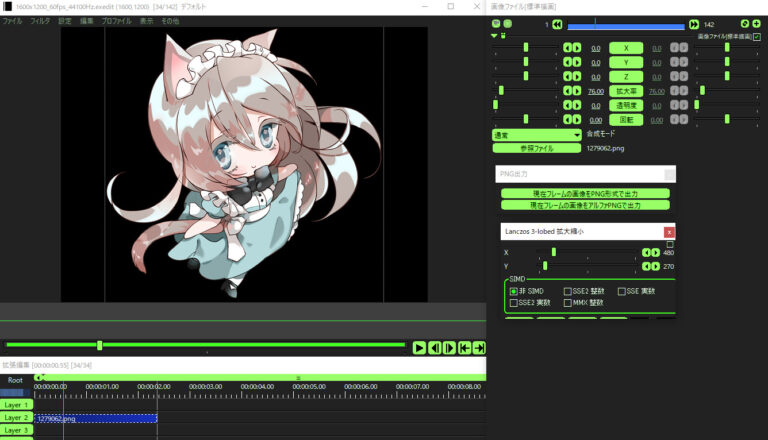
Task: Collapse the settings with the green triangle
Action: click(494, 37)
